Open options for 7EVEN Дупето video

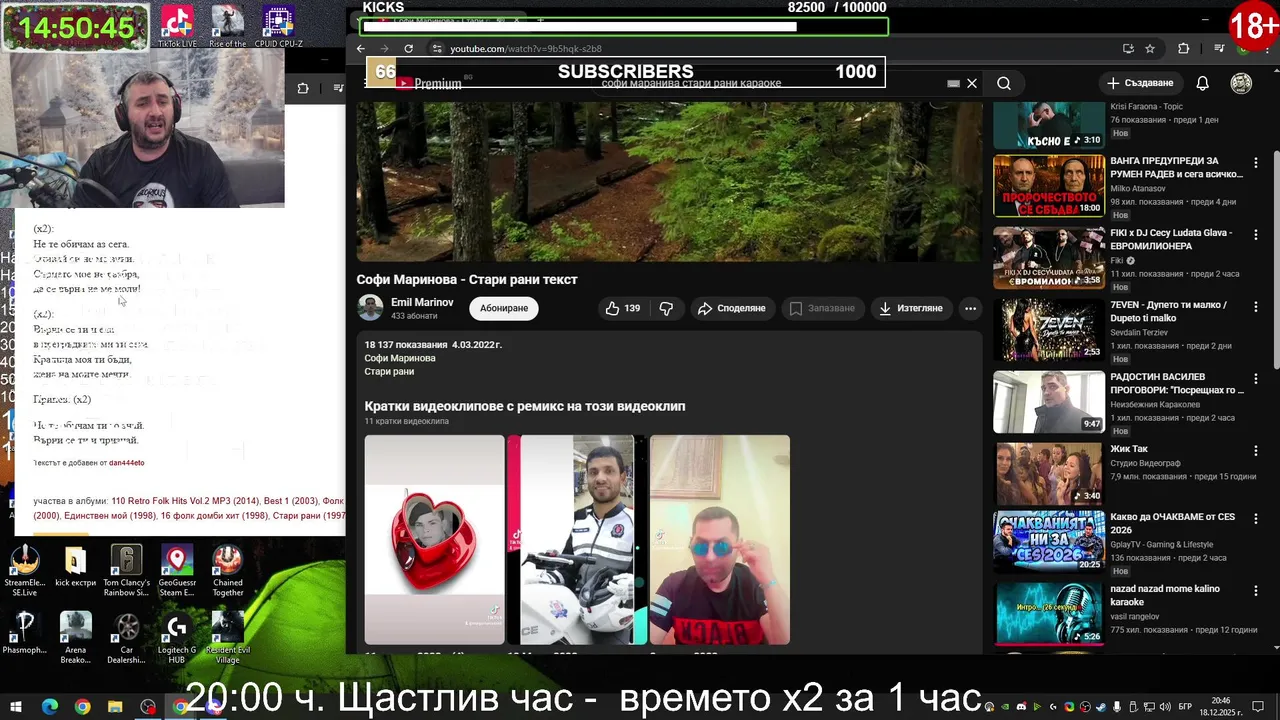[x=1256, y=306]
